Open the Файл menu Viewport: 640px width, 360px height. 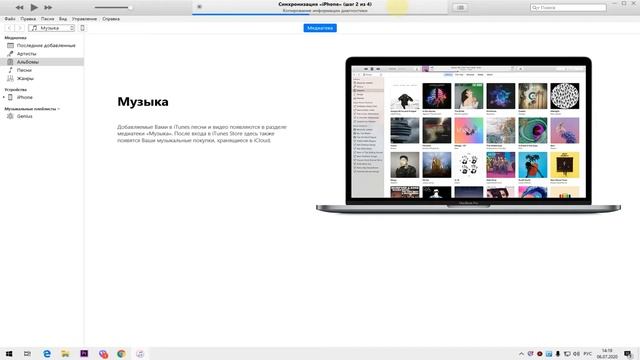pyautogui.click(x=10, y=19)
